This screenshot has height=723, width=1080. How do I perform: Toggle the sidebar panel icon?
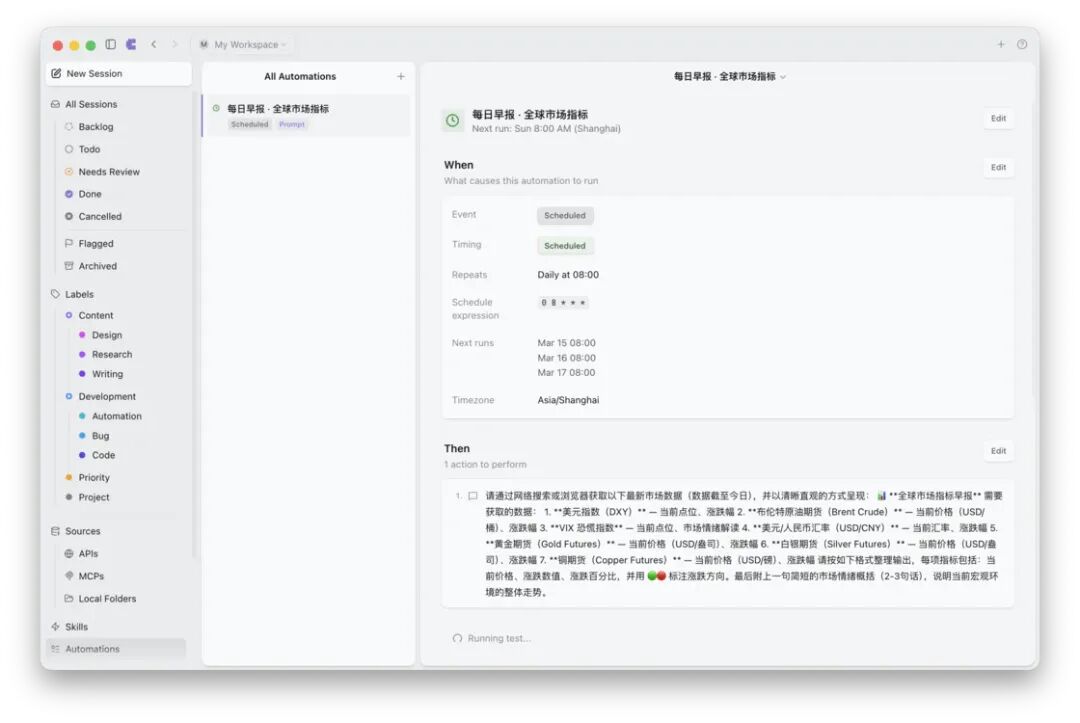pyautogui.click(x=110, y=45)
